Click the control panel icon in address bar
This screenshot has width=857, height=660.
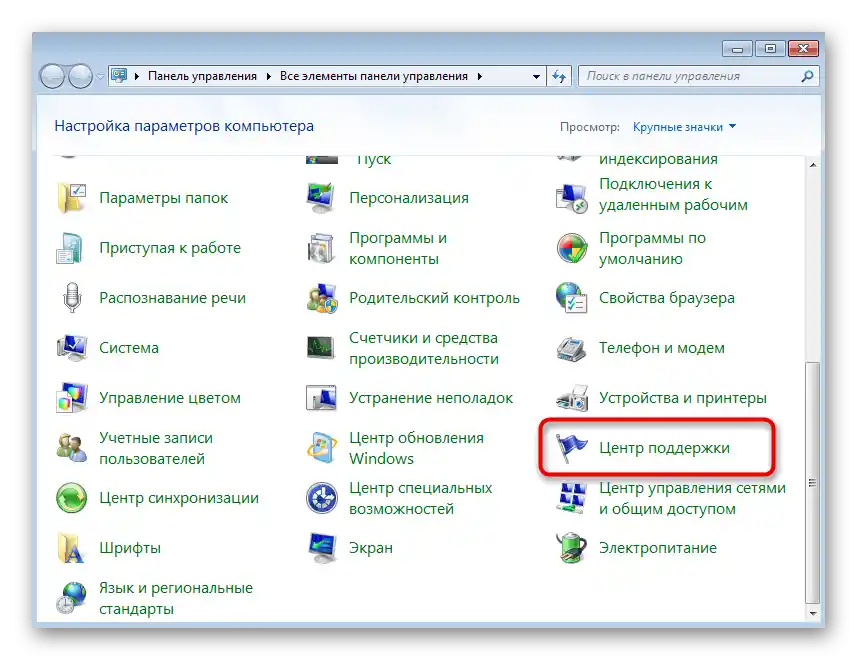pyautogui.click(x=119, y=75)
